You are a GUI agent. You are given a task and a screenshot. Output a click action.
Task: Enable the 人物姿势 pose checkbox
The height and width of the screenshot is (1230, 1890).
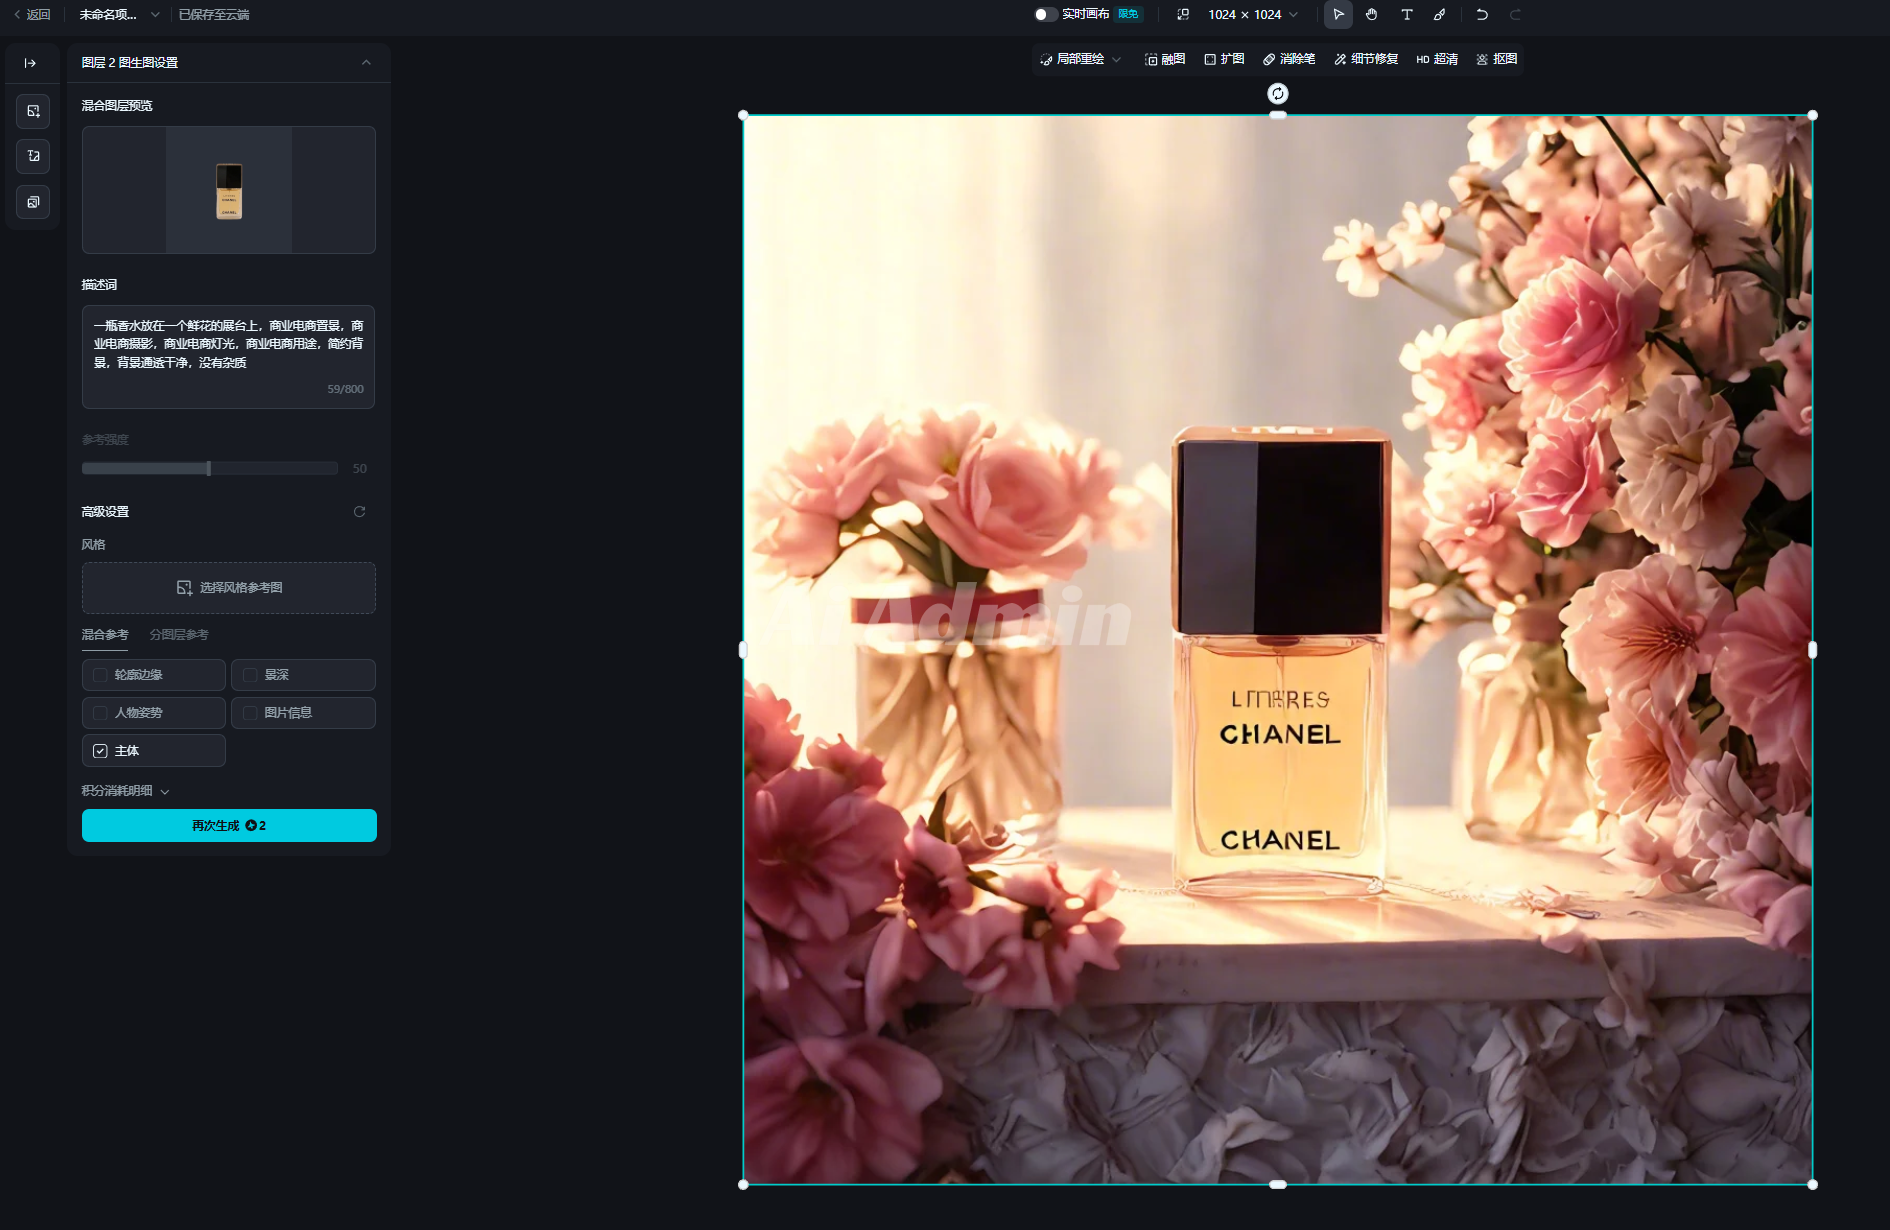tap(100, 713)
